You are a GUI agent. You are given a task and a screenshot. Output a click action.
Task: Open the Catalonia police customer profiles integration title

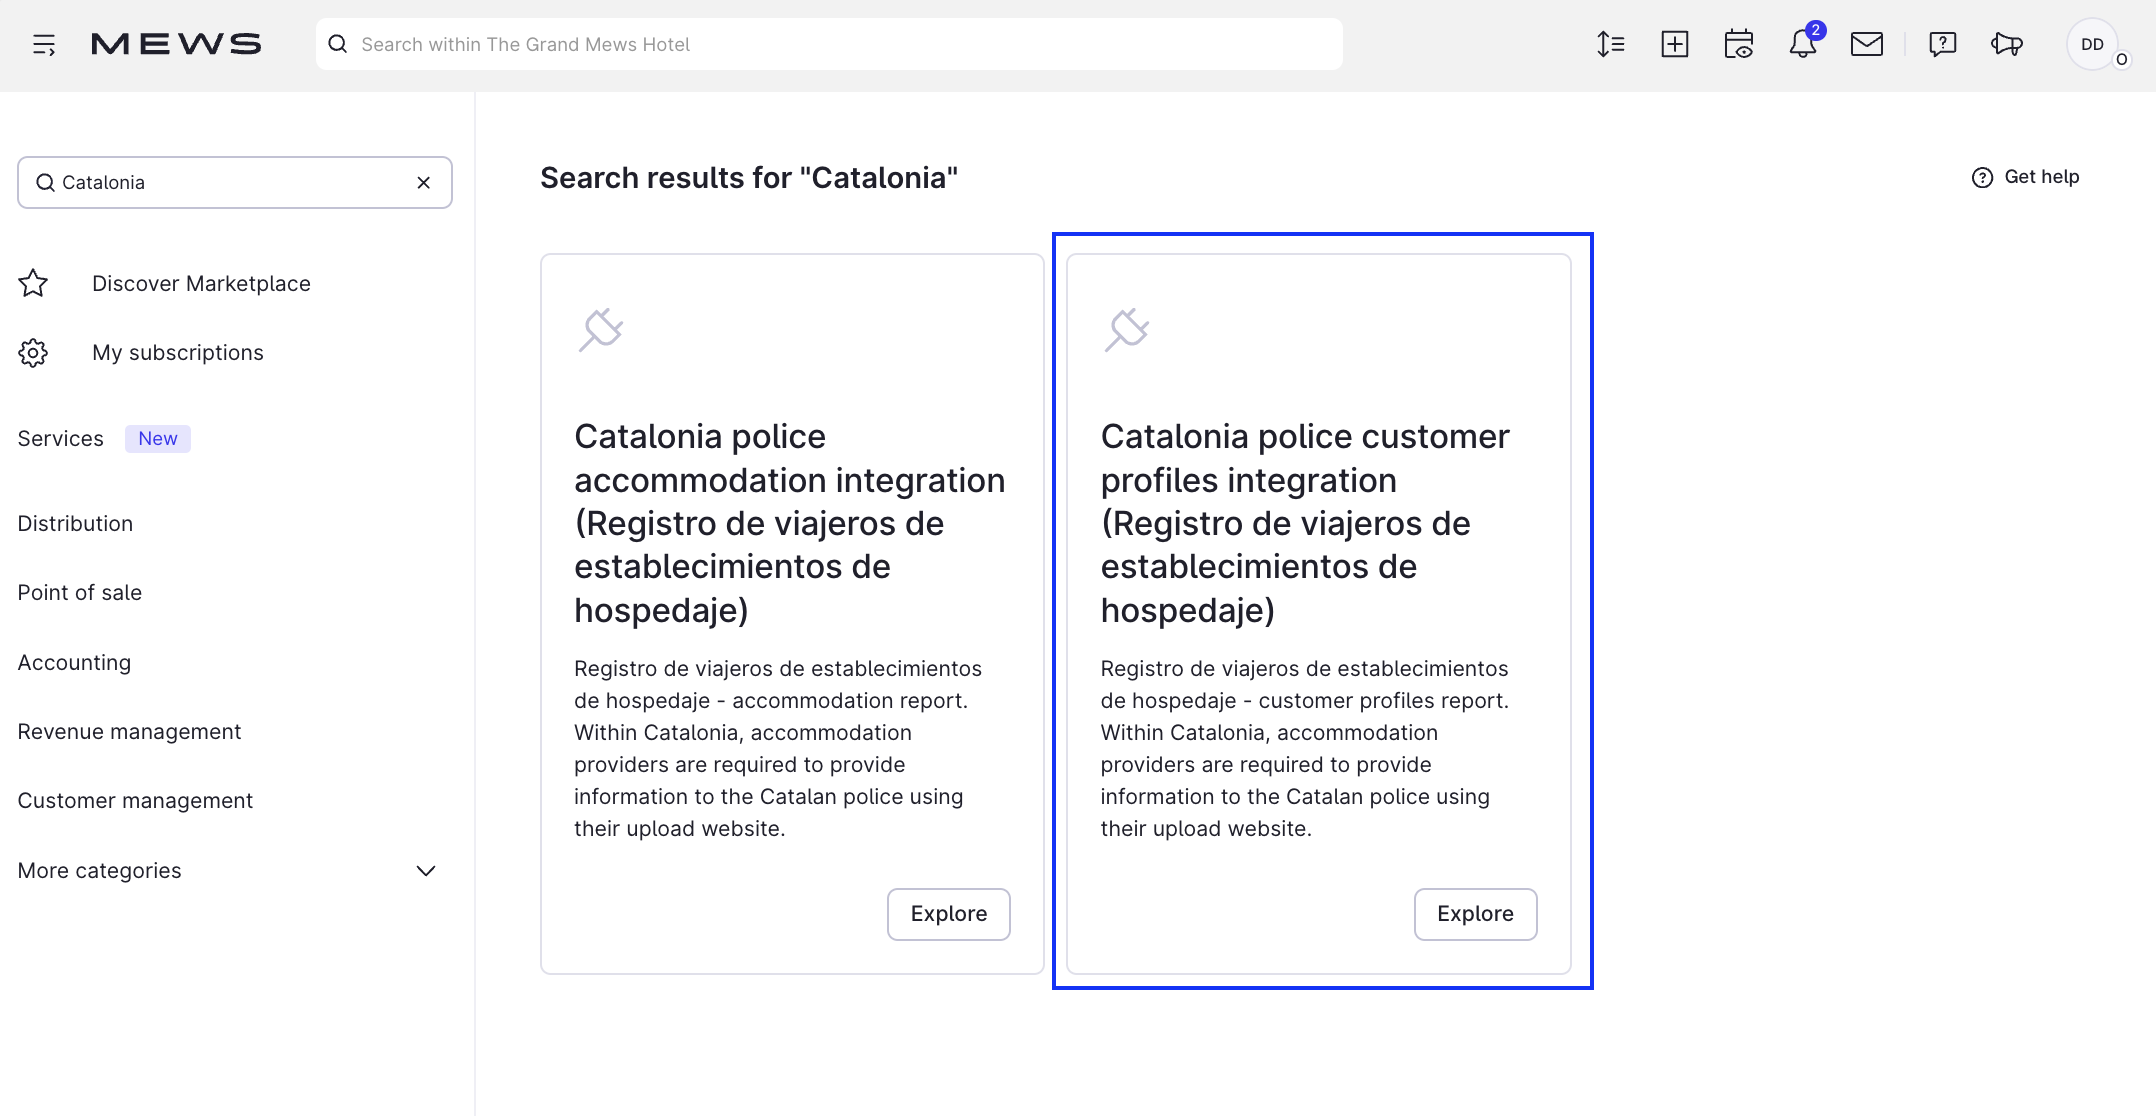tap(1305, 523)
